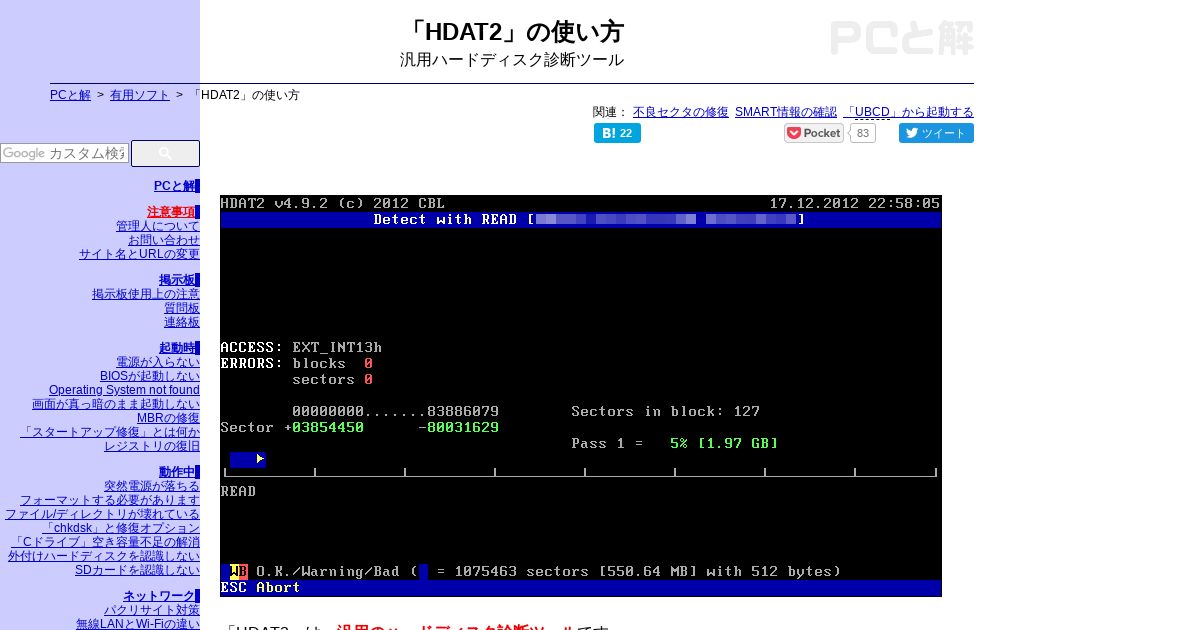Save page with the Pocket button
This screenshot has width=1200, height=630.
(814, 133)
